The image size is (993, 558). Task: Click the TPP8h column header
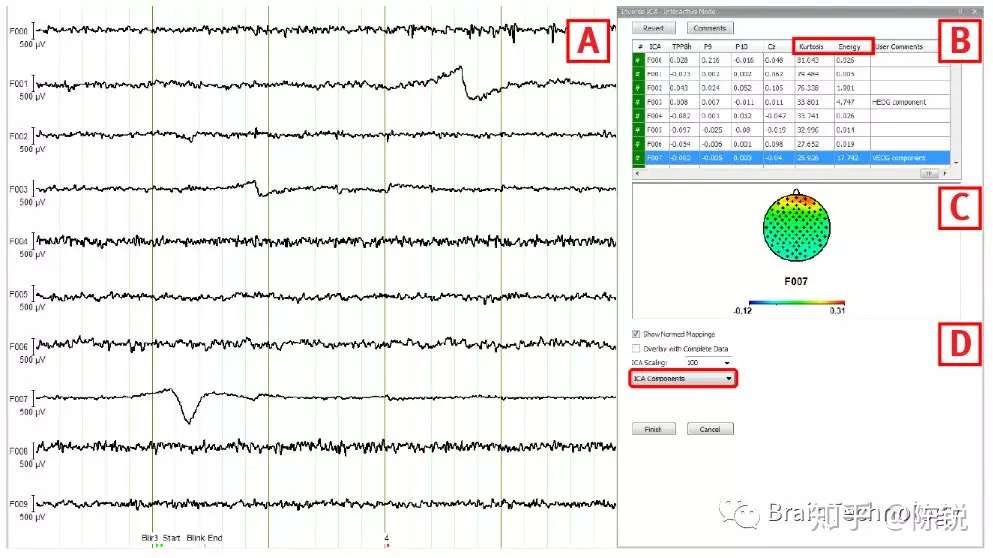tap(682, 46)
